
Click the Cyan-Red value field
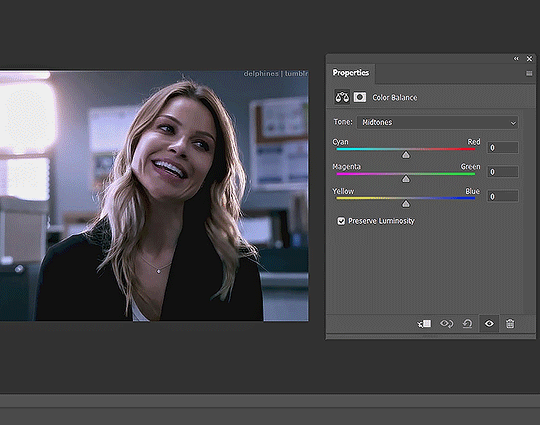pyautogui.click(x=502, y=148)
